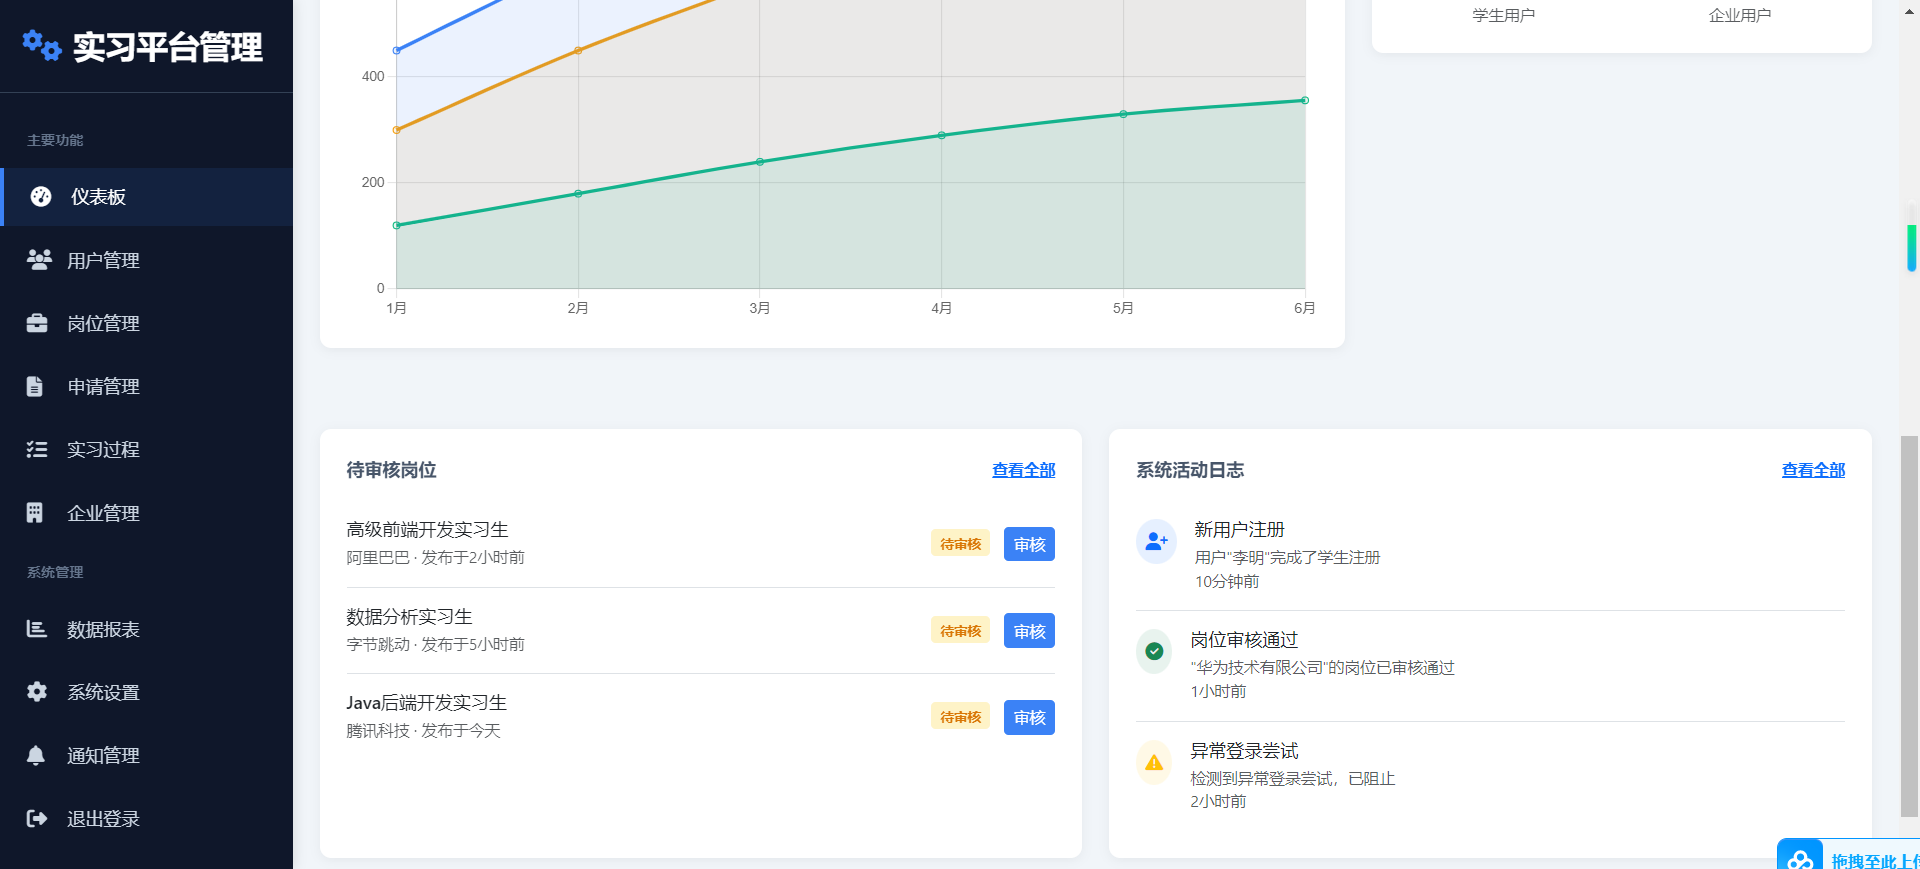This screenshot has height=869, width=1920.
Task: Click 审核 button for 数据分析实习生
Action: click(1029, 631)
